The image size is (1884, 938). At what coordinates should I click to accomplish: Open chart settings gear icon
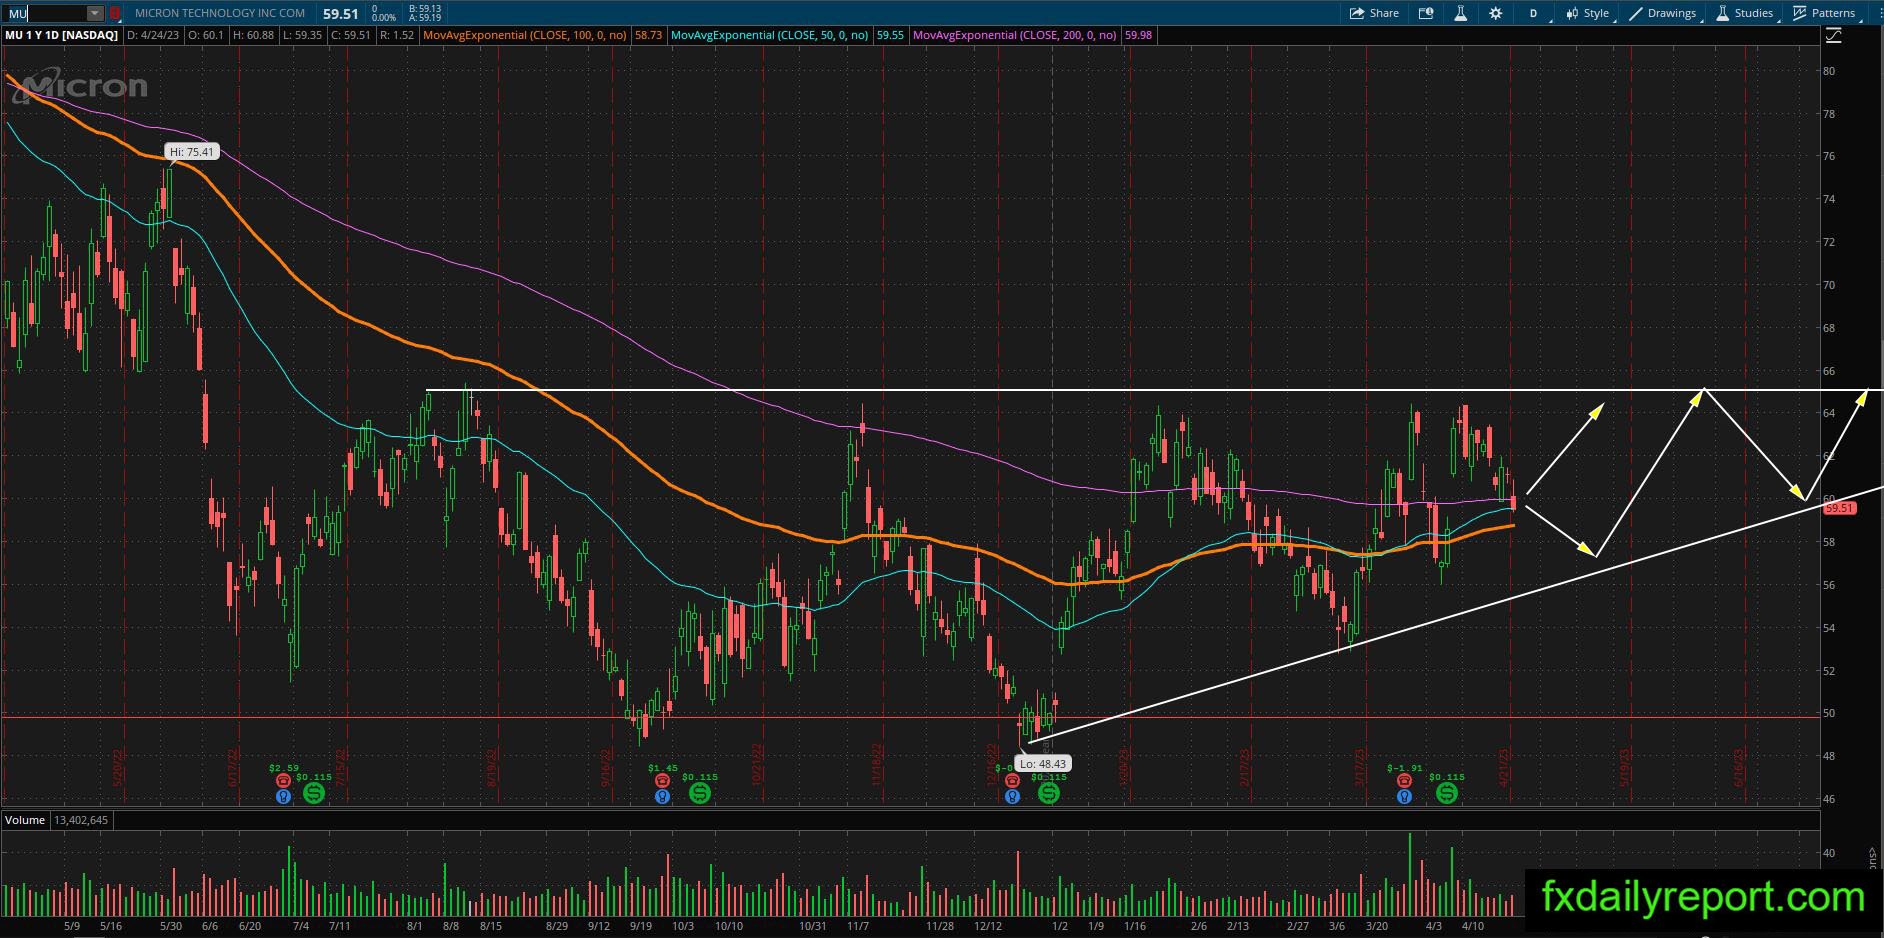tap(1495, 13)
